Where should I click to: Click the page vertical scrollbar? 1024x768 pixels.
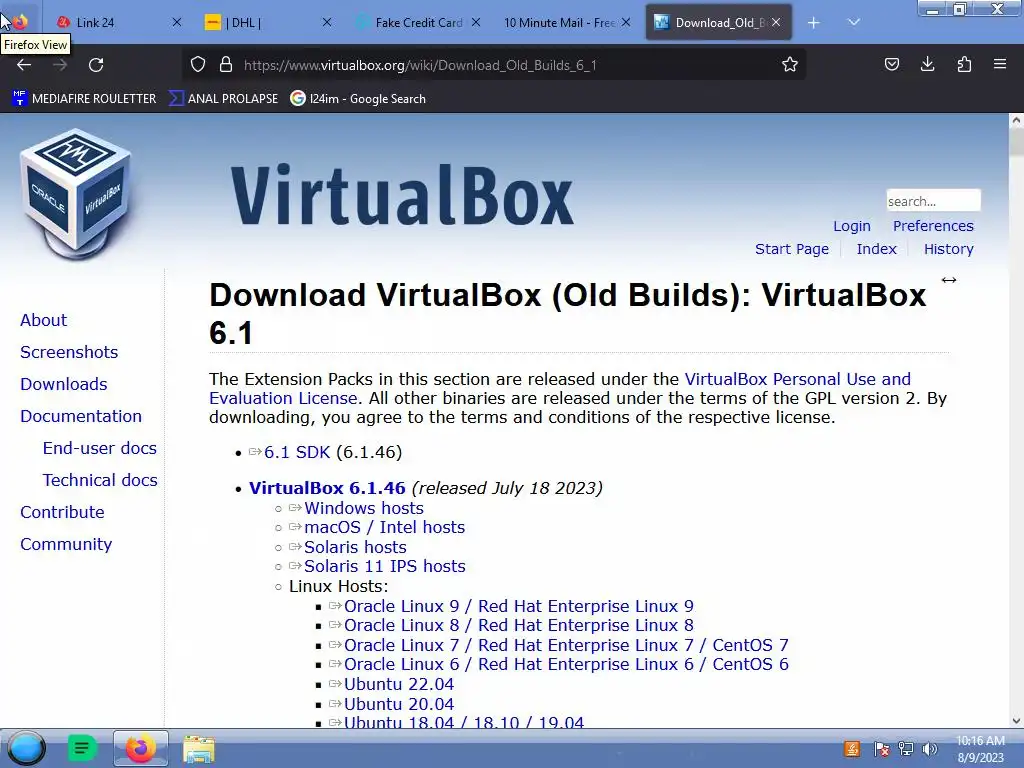tap(1016, 420)
